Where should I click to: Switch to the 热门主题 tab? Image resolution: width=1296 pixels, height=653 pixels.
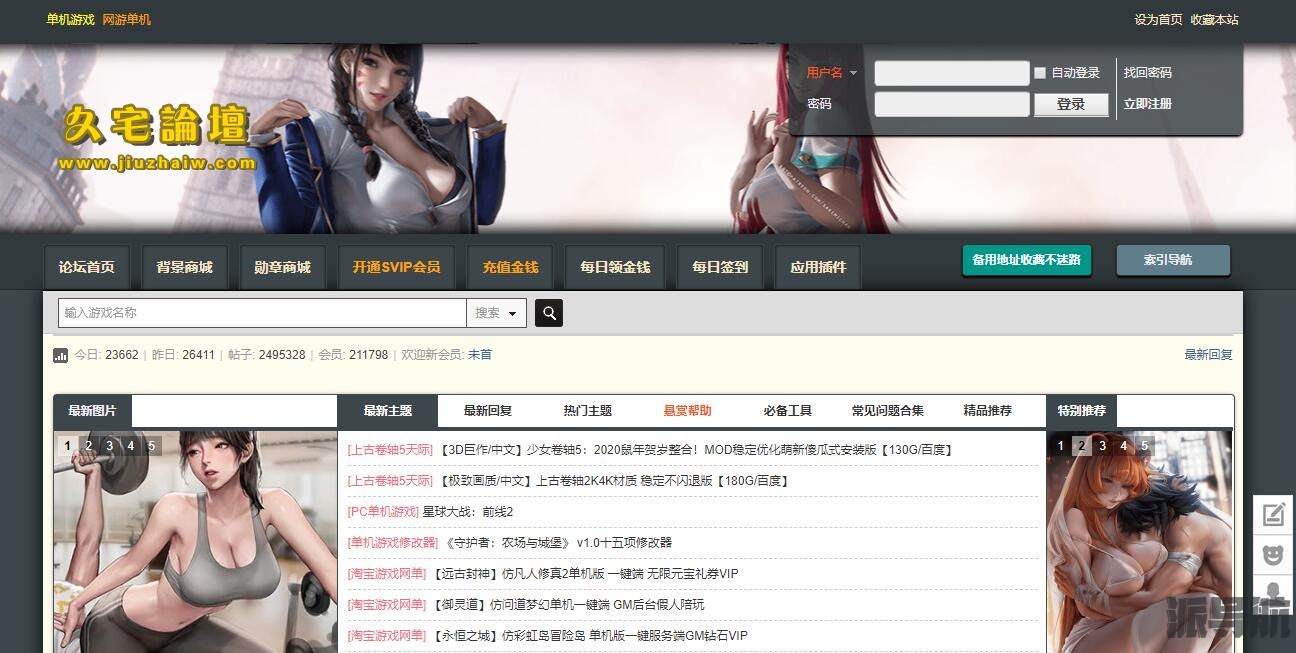click(588, 411)
